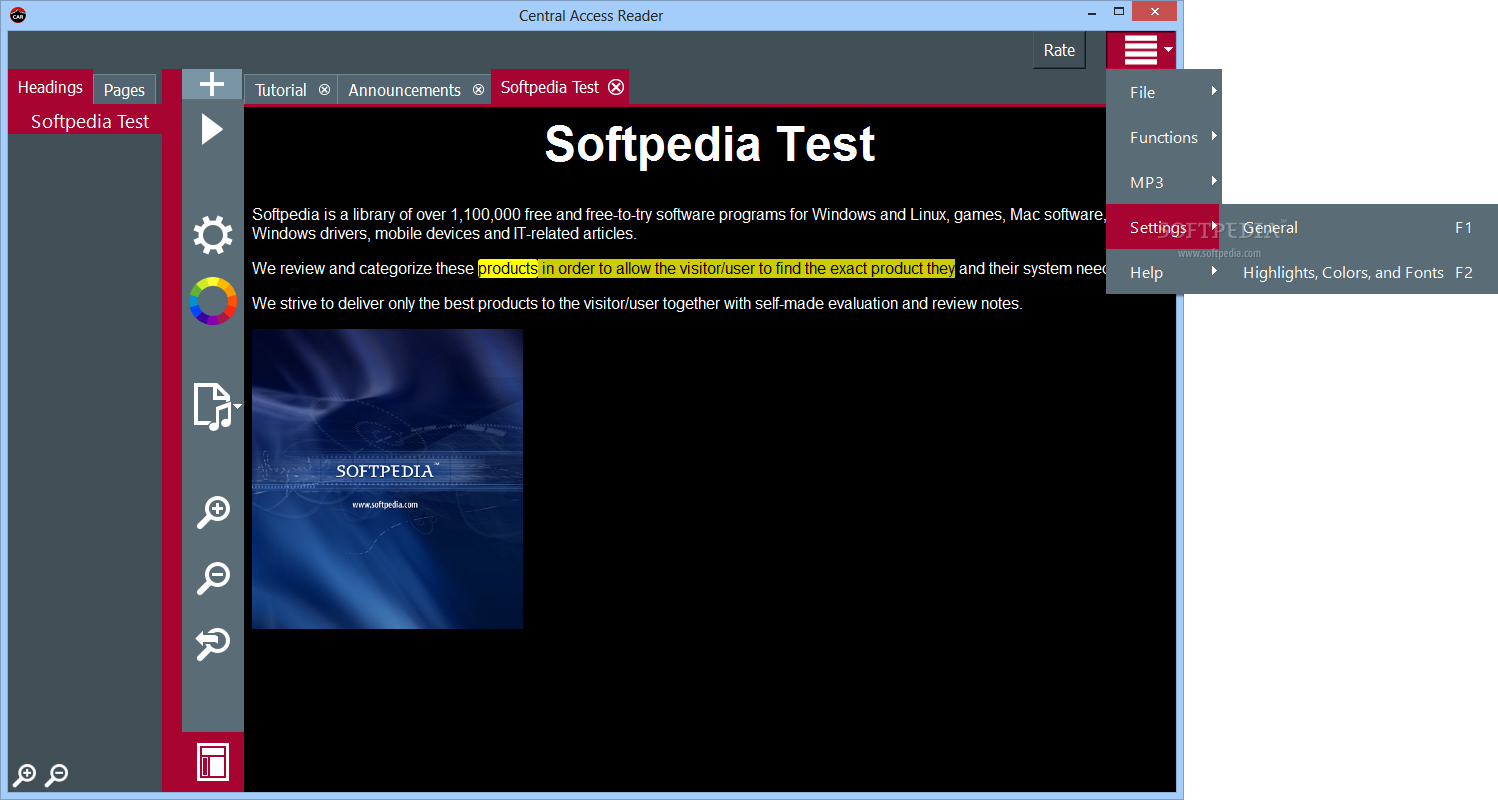The width and height of the screenshot is (1498, 800).
Task: Zoom in the headings panel
Action: coord(25,775)
